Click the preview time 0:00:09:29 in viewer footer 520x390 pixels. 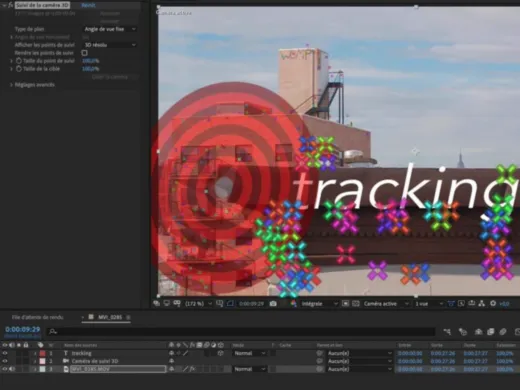coord(251,304)
